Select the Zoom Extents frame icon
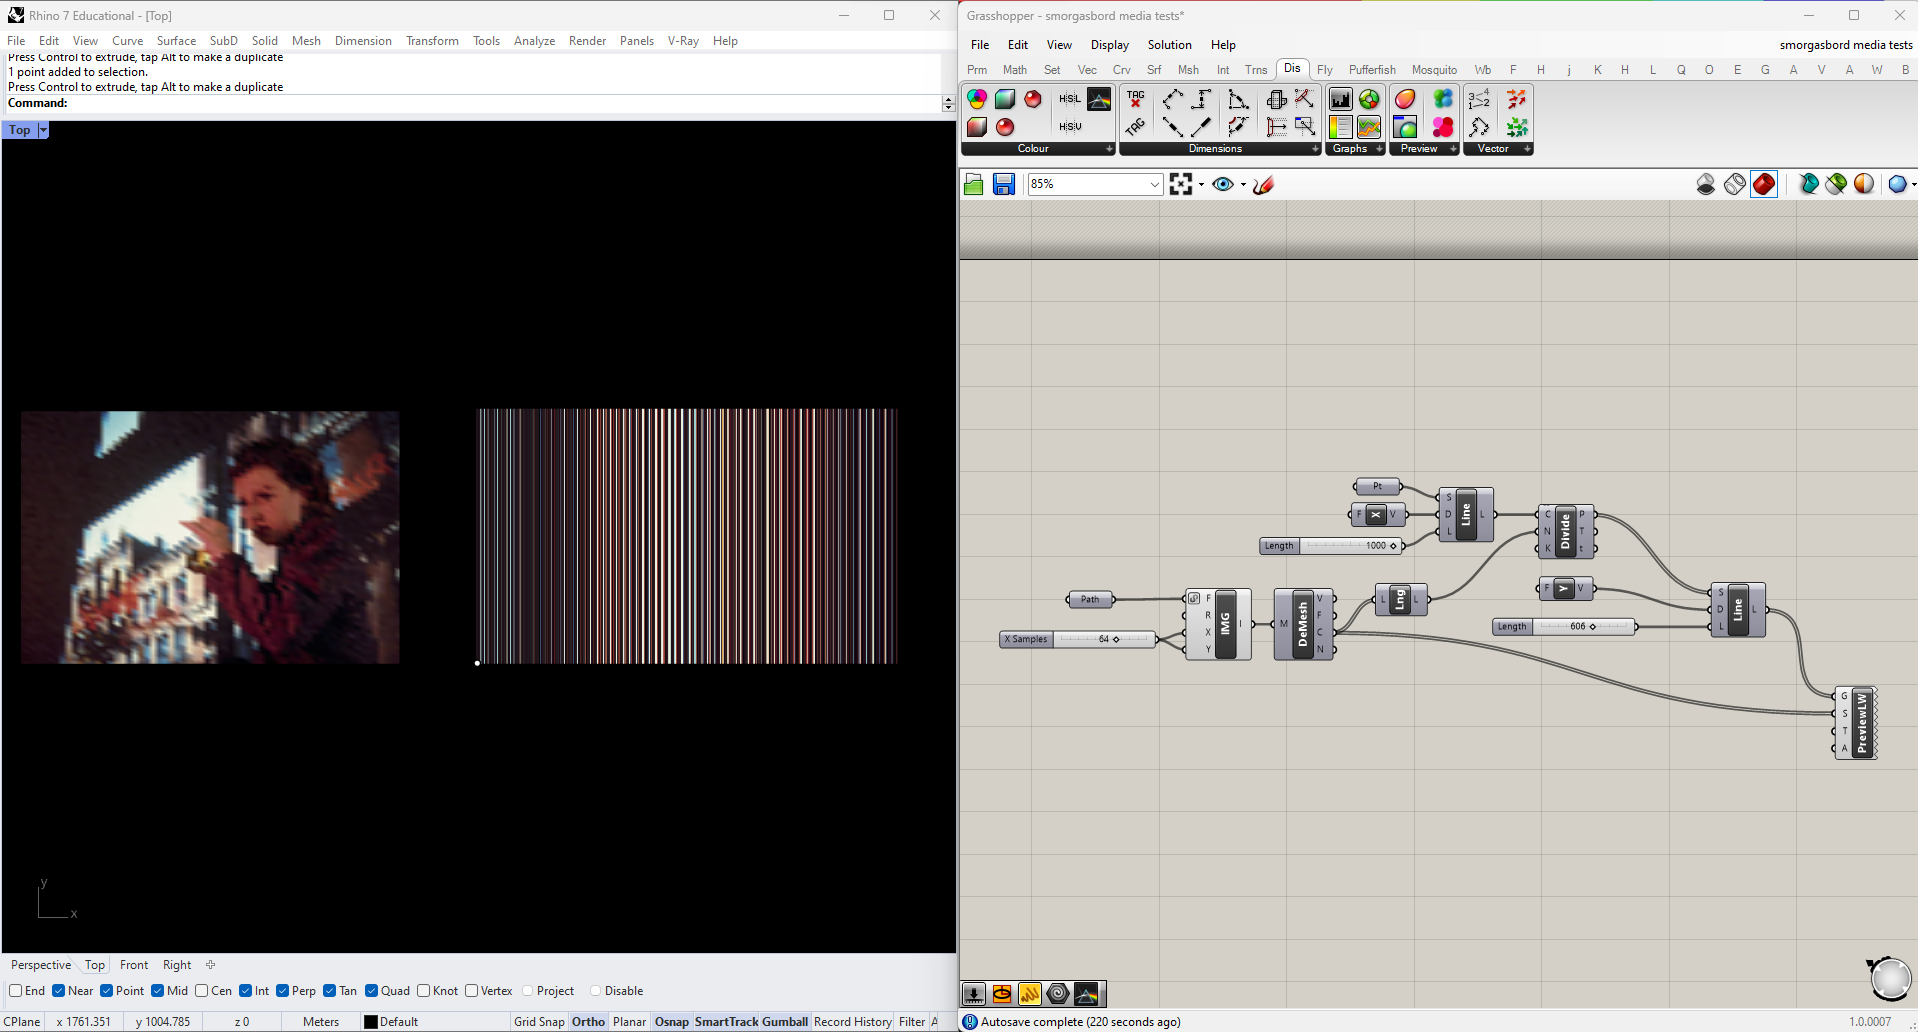This screenshot has height=1032, width=1918. [1181, 184]
